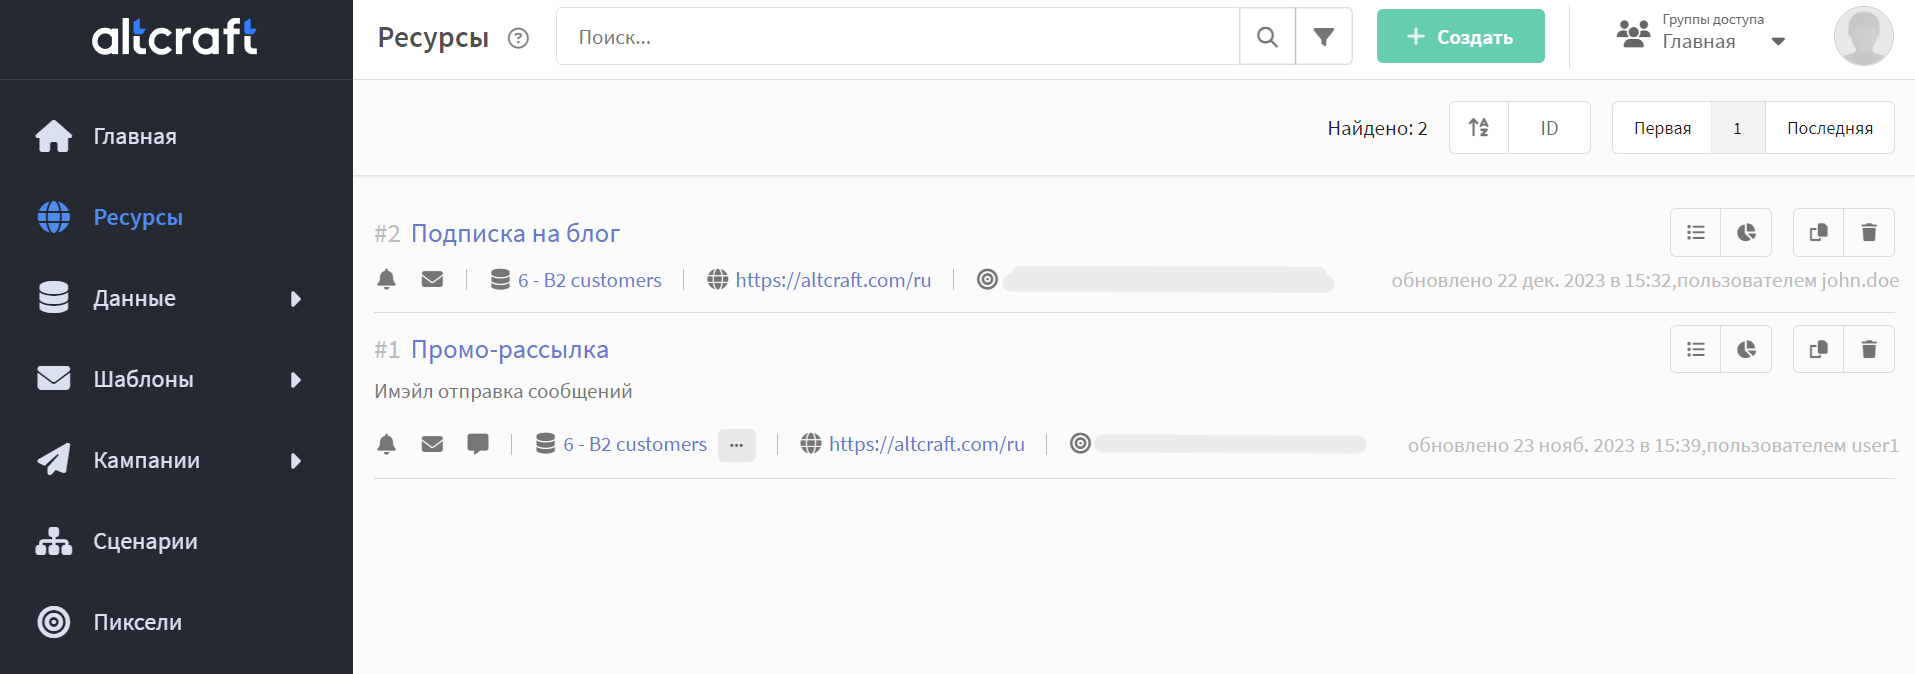Click into the Поиск search field
The height and width of the screenshot is (674, 1915).
[897, 37]
